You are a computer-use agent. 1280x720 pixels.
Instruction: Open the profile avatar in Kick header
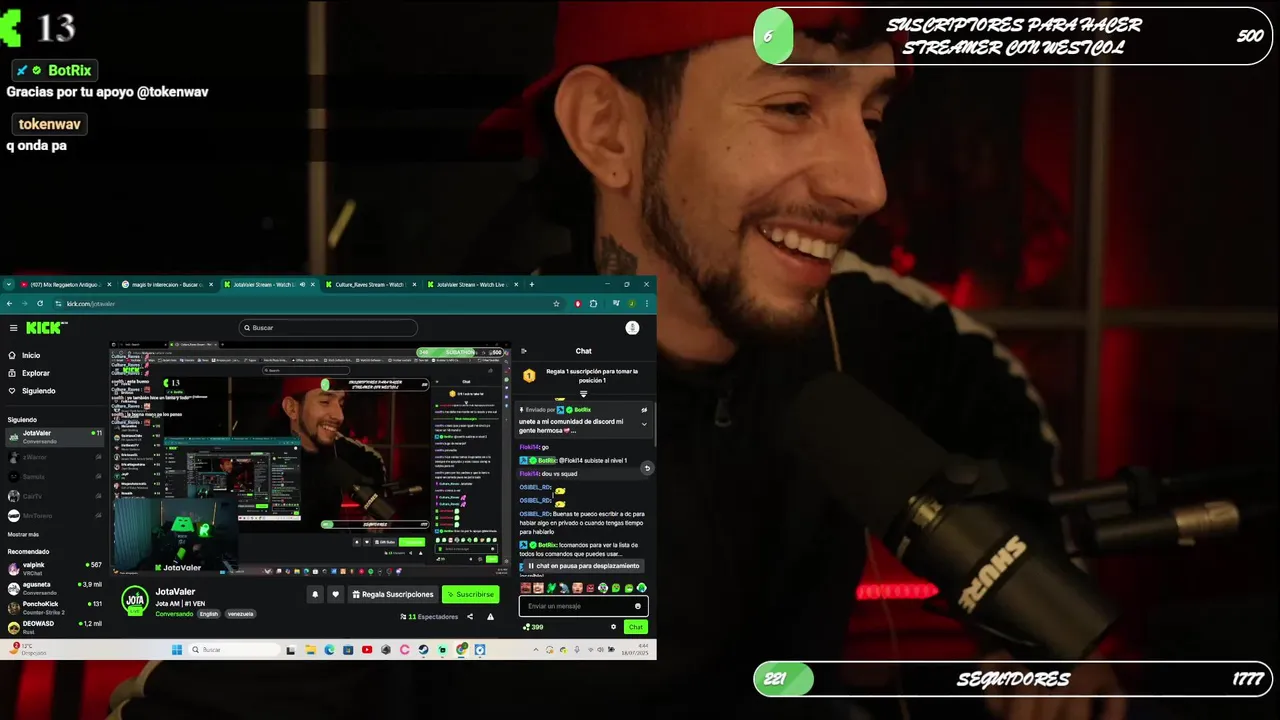point(632,328)
